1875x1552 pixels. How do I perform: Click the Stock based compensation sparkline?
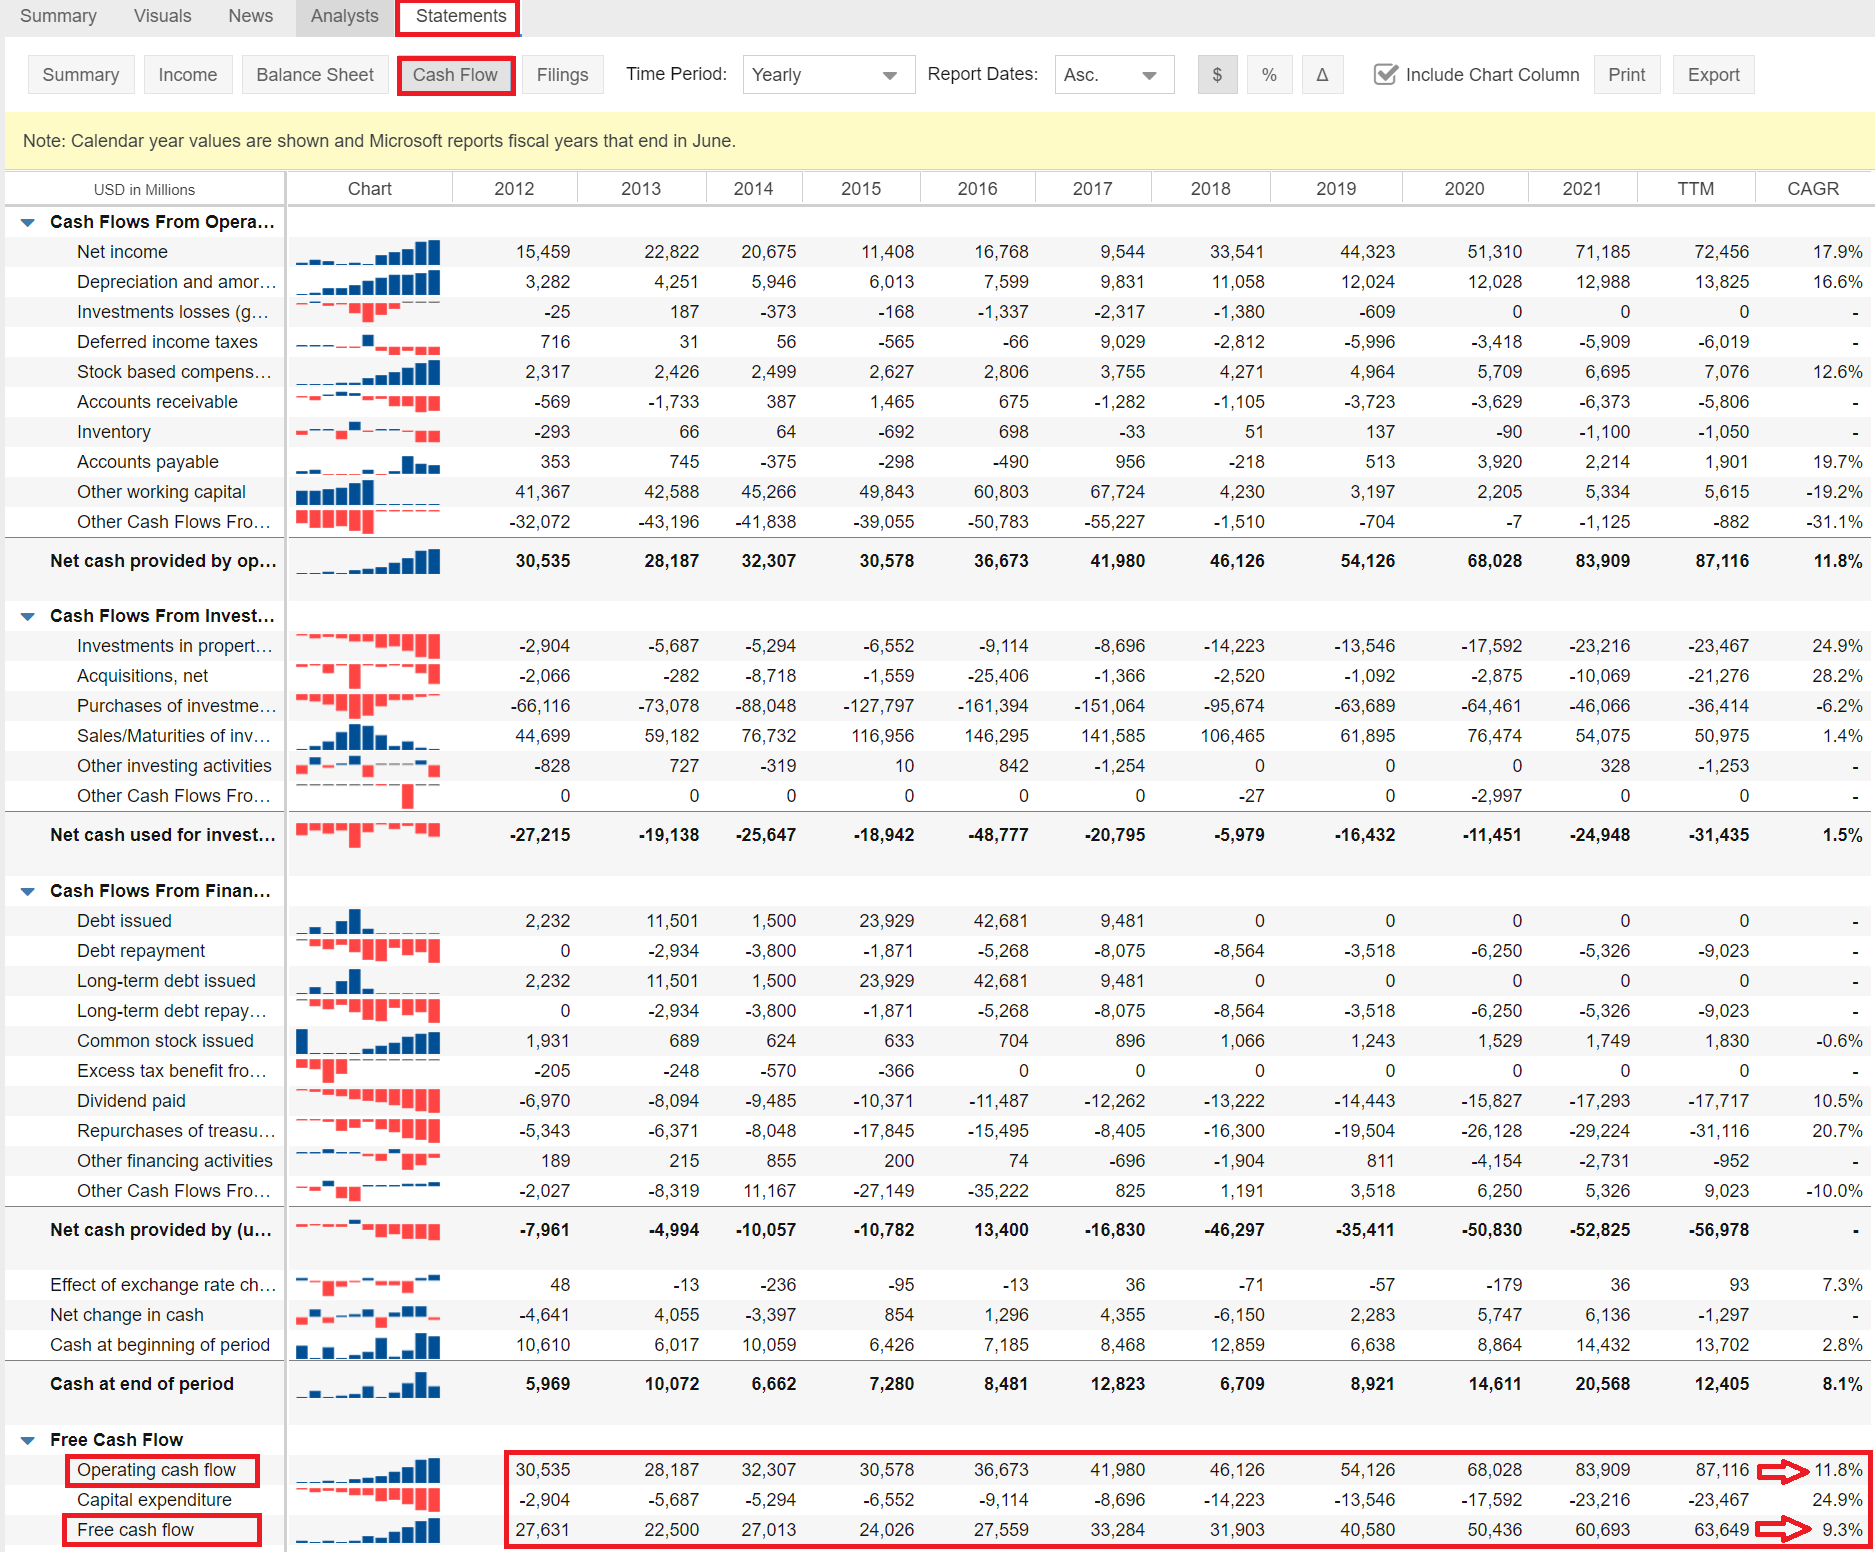coord(368,372)
